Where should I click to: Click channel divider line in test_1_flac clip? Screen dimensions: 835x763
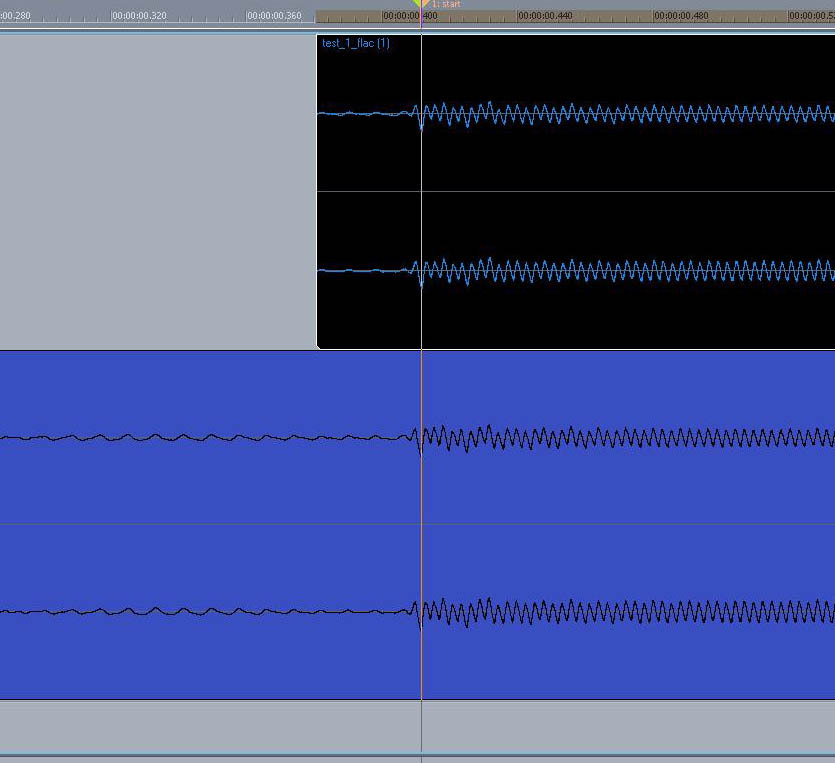600,191
